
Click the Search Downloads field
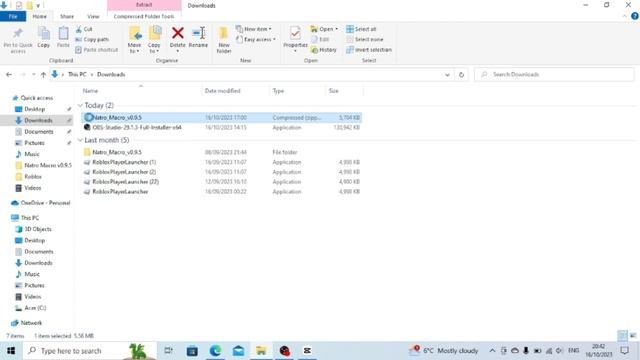pos(554,75)
